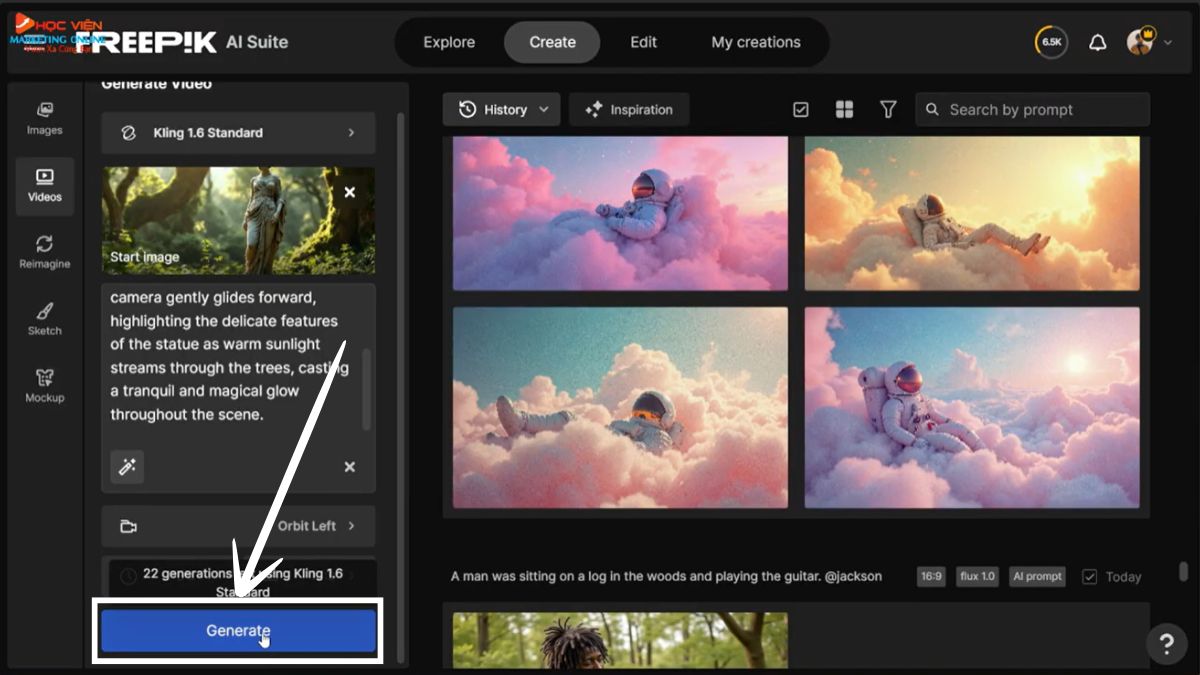Switch to the My creations tab
The image size is (1200, 675).
pyautogui.click(x=756, y=42)
